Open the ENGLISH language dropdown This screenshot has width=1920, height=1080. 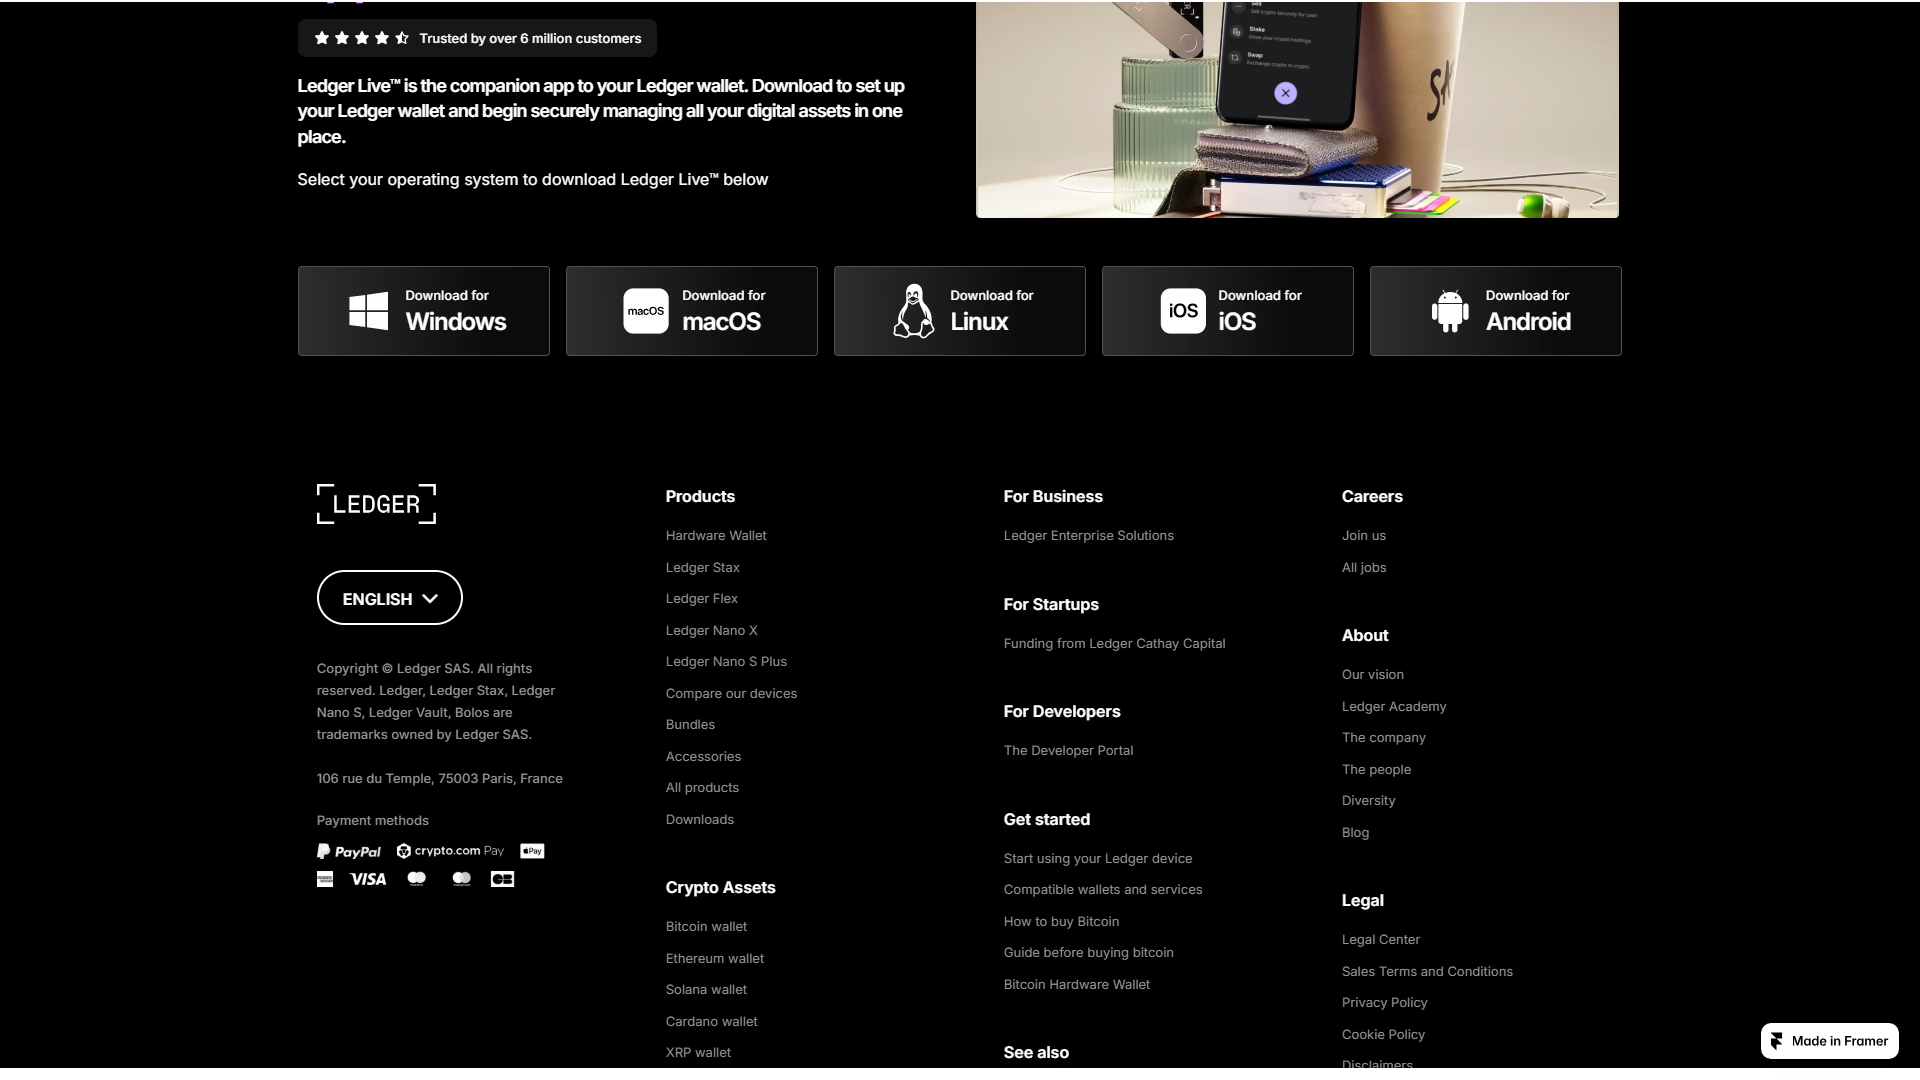[x=390, y=598]
